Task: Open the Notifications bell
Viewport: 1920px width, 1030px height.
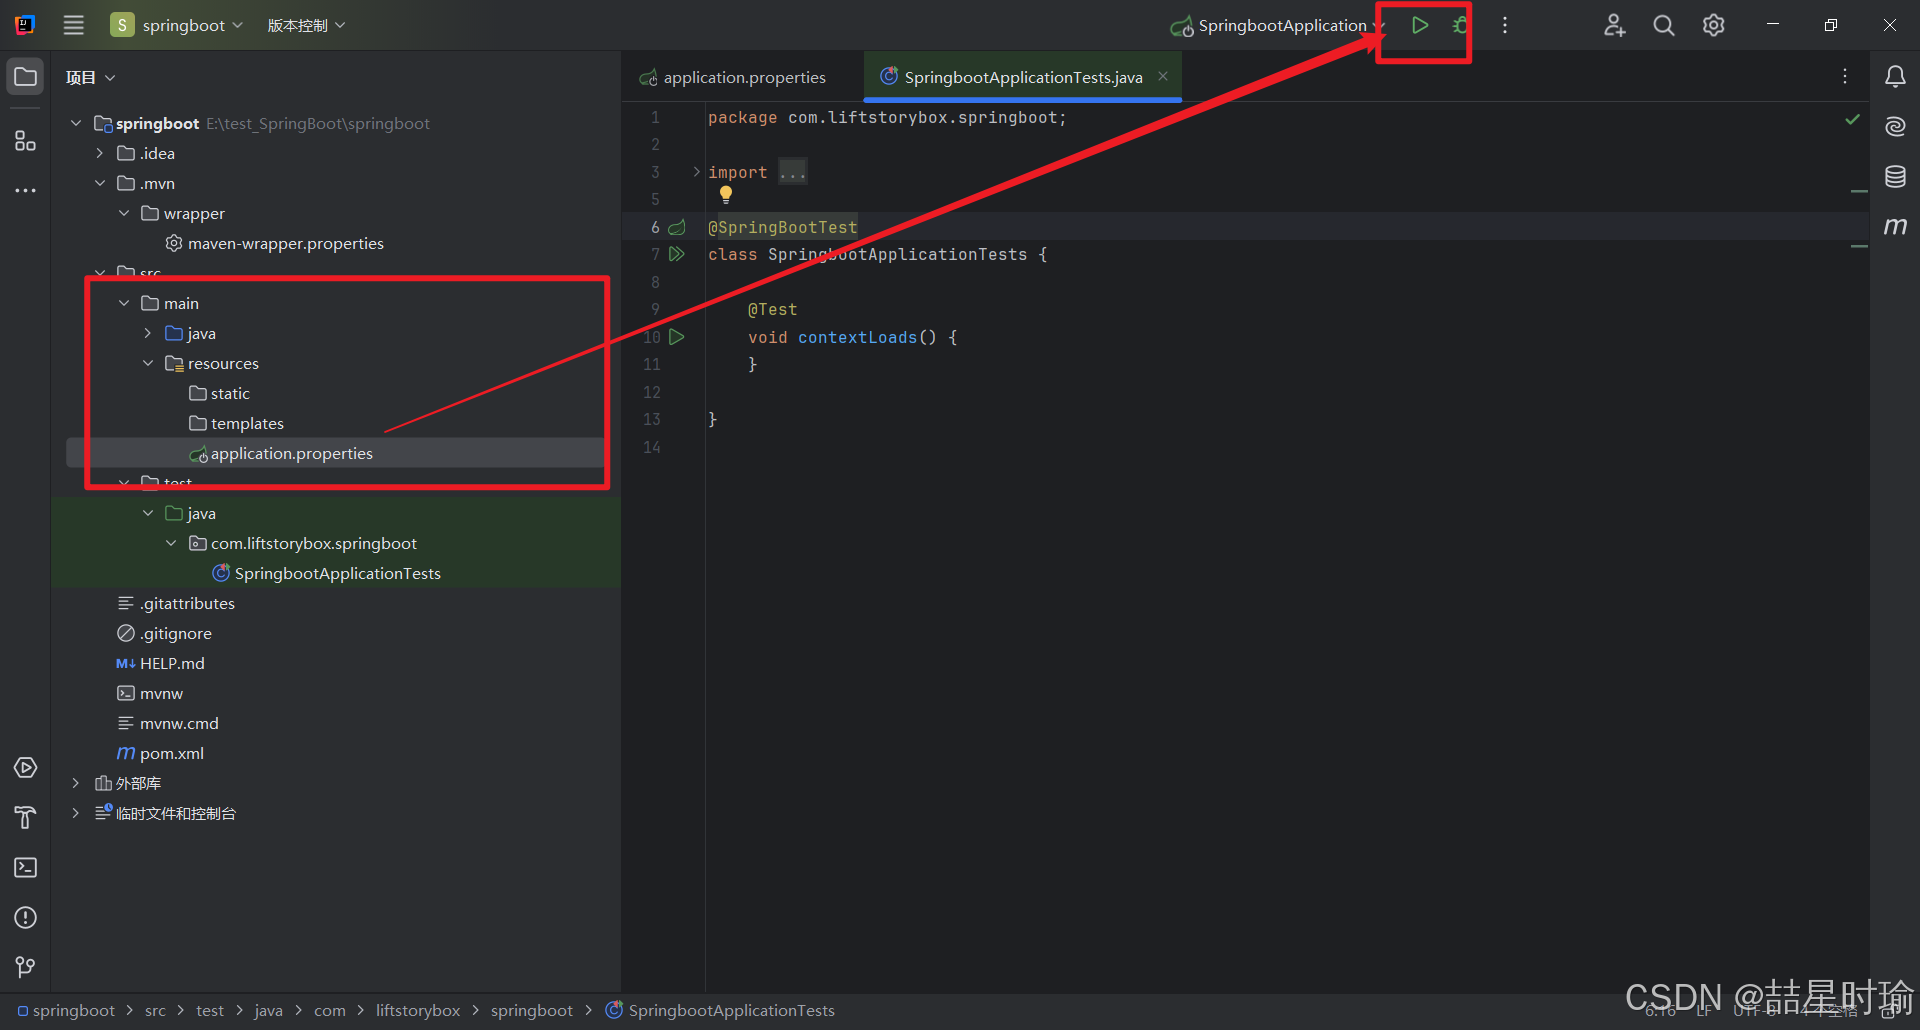Action: pyautogui.click(x=1895, y=77)
